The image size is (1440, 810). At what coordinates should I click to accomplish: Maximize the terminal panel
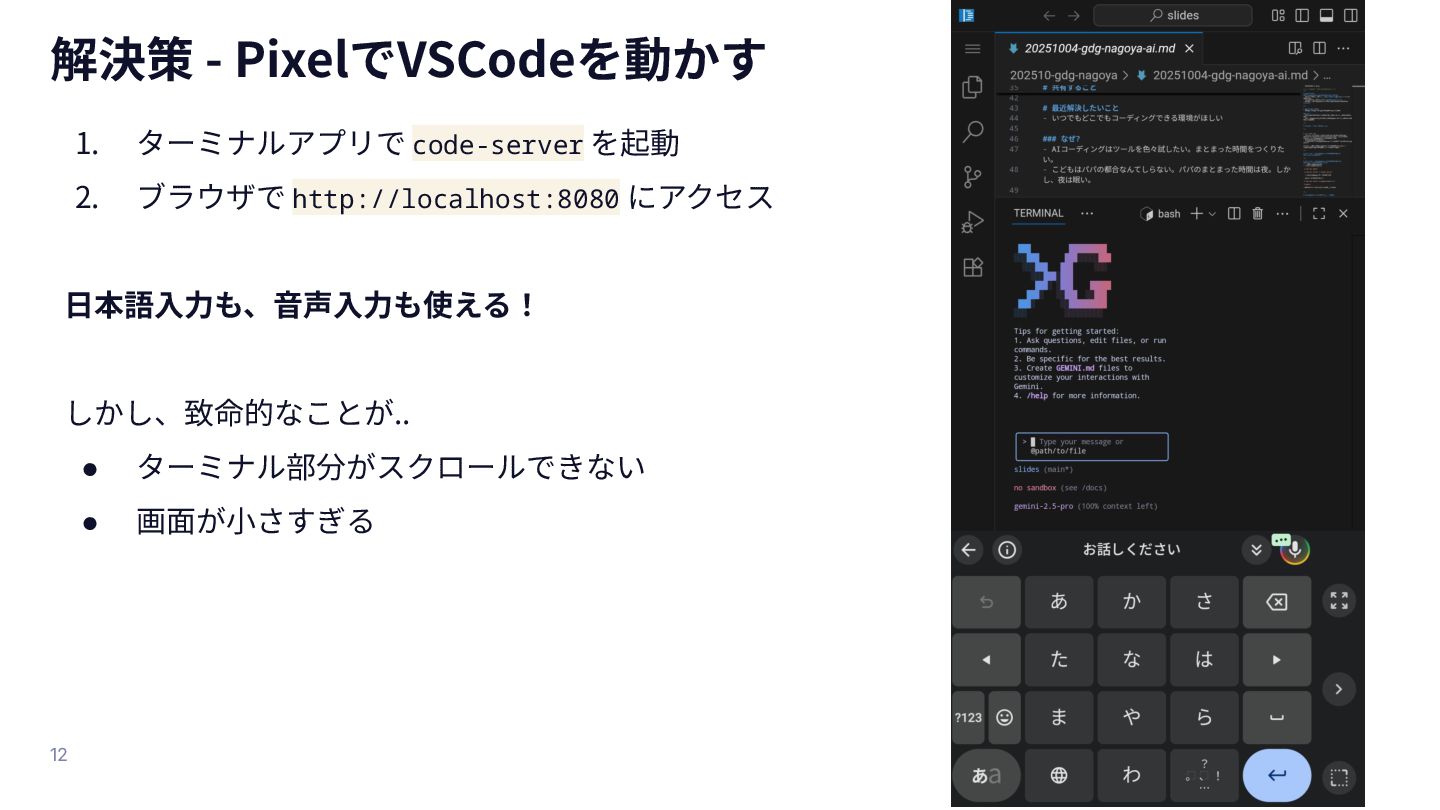click(x=1319, y=214)
